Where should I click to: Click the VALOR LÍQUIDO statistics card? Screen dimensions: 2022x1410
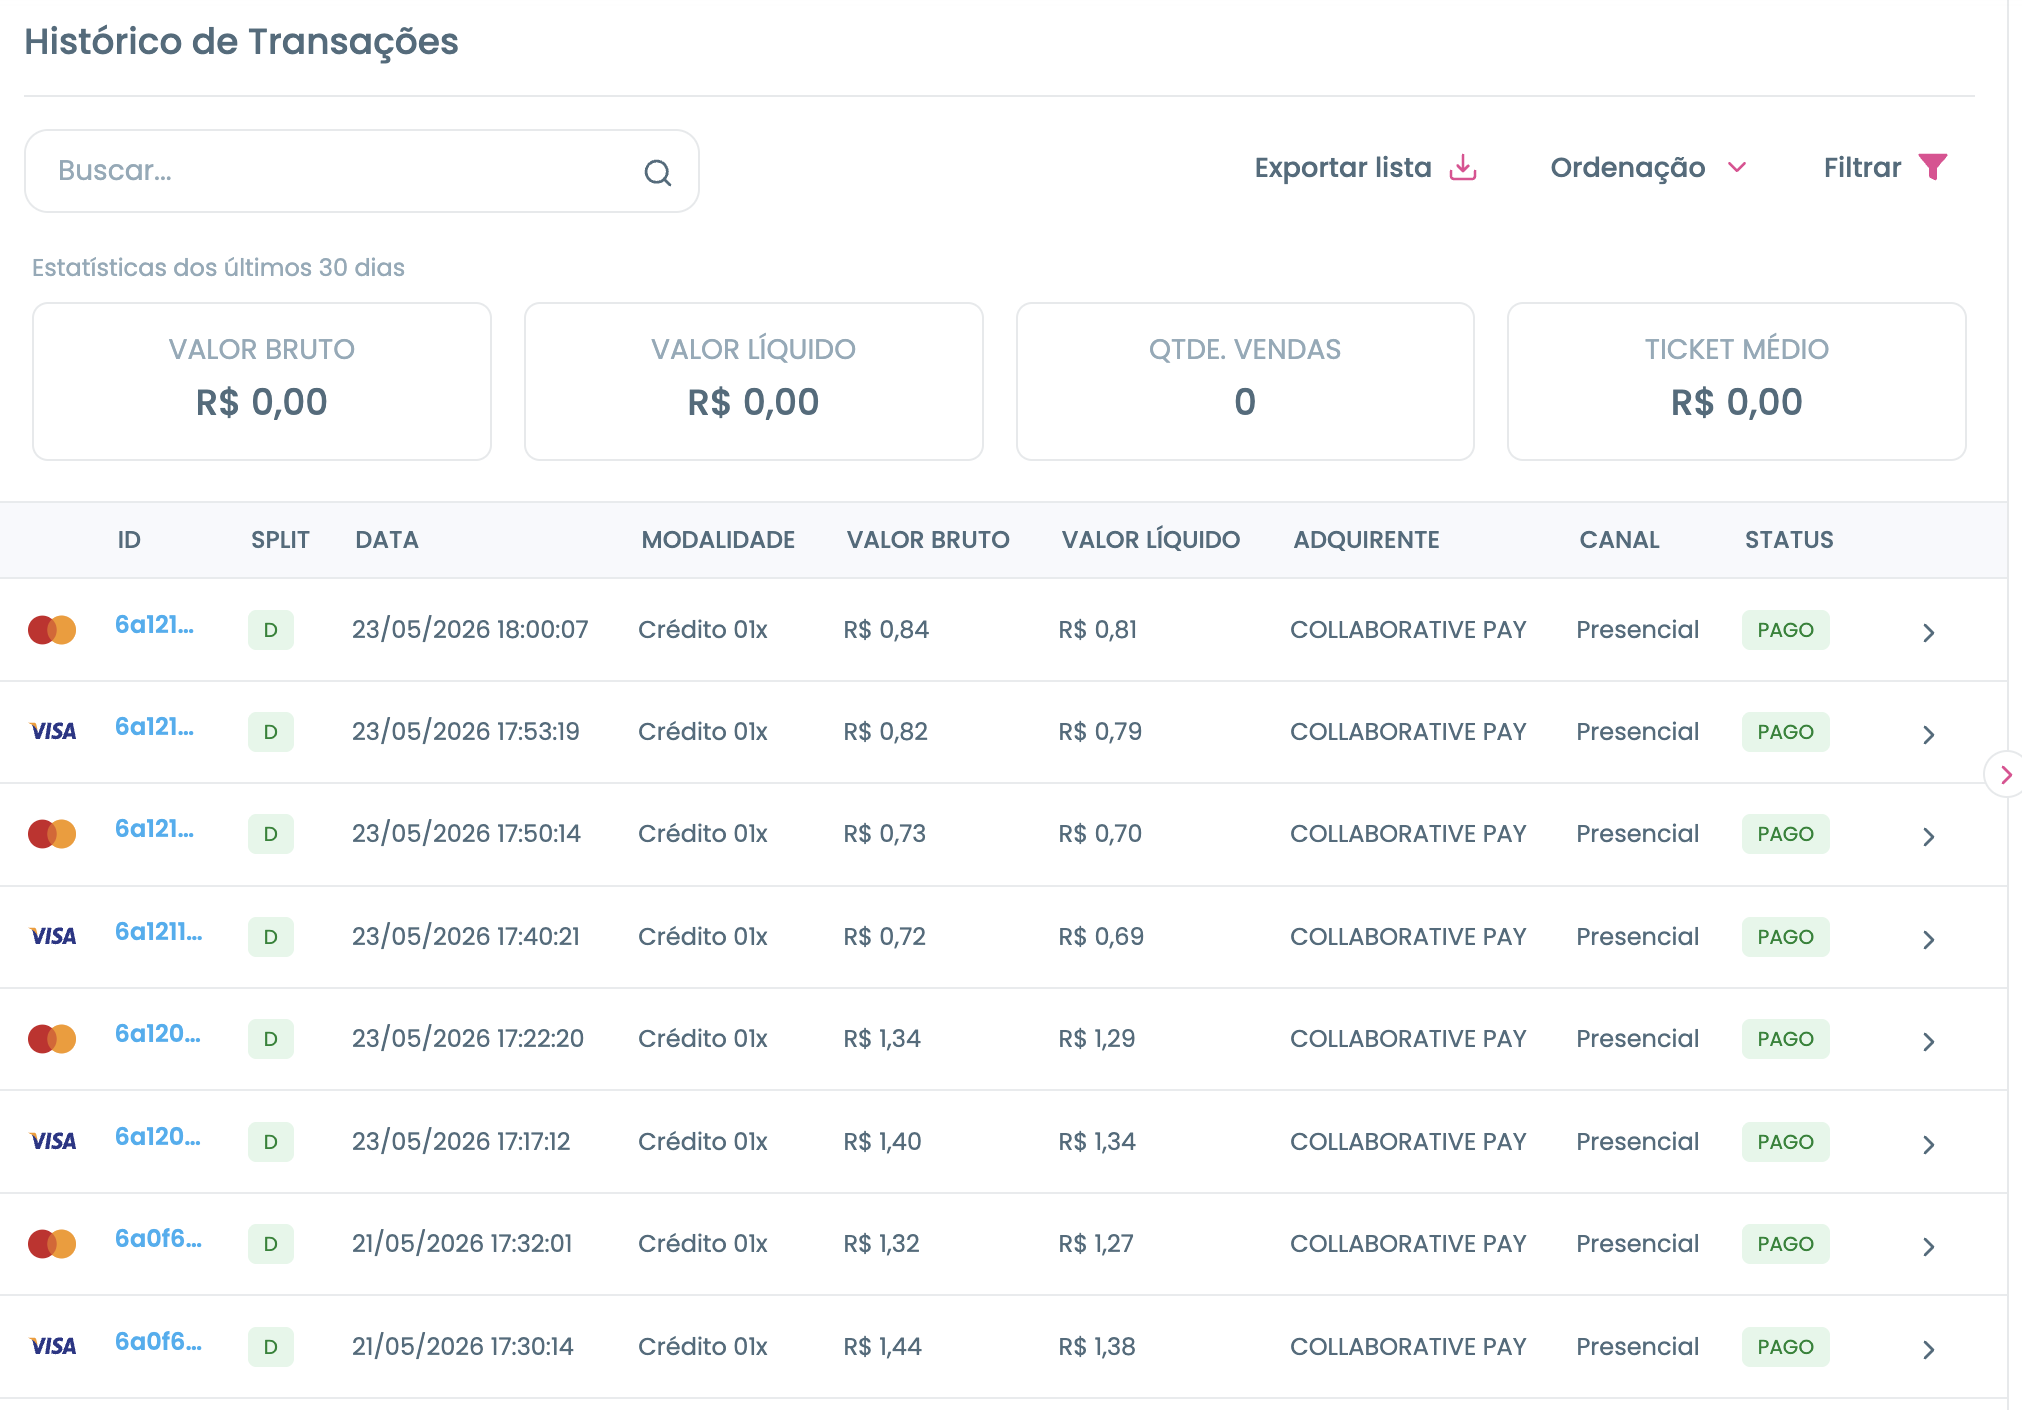[753, 381]
